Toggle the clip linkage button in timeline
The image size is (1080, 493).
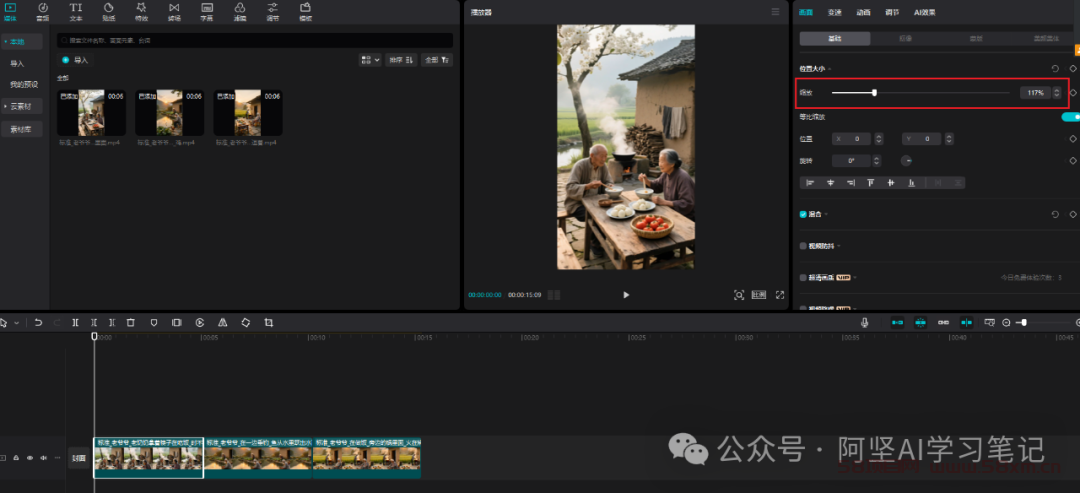click(944, 322)
